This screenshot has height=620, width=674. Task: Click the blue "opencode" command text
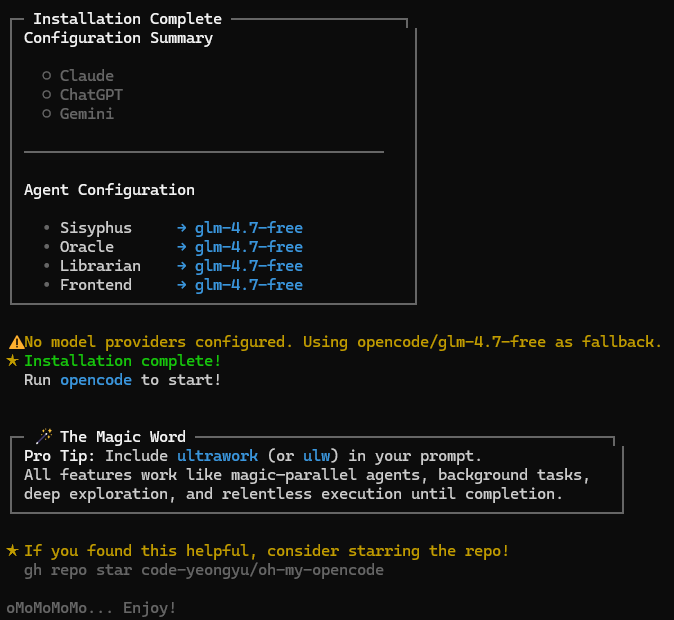tap(96, 380)
